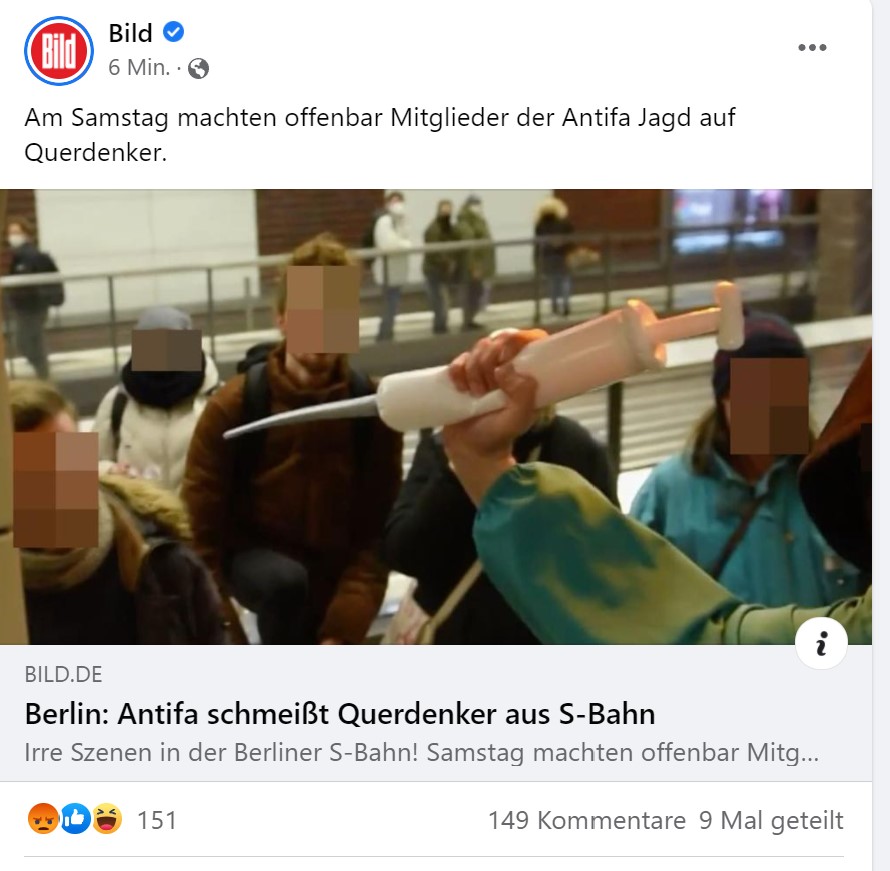
Task: Open the Bild page name link
Action: 131,33
